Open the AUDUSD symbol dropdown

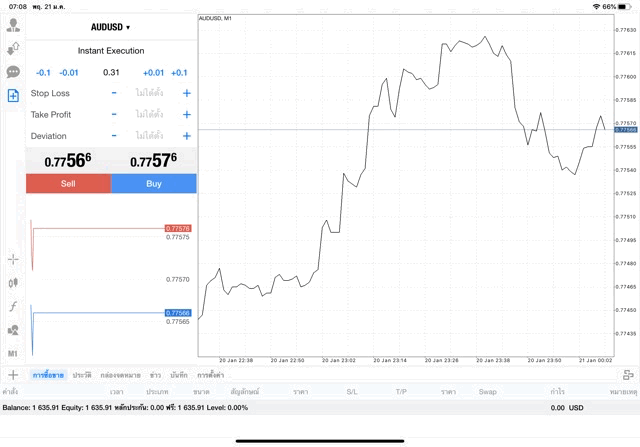tap(111, 27)
